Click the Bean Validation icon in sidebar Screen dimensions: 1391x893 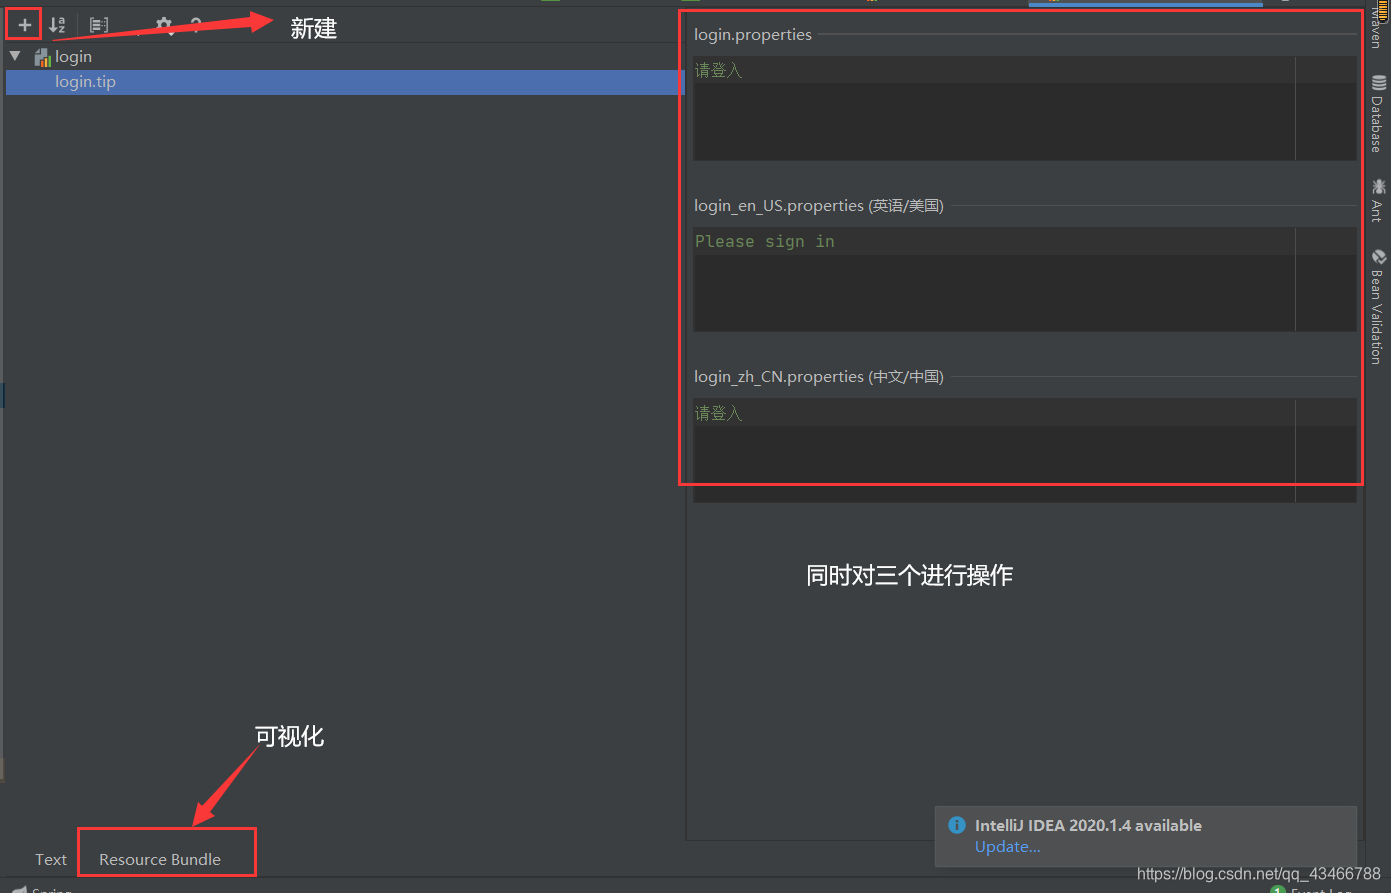tap(1378, 257)
